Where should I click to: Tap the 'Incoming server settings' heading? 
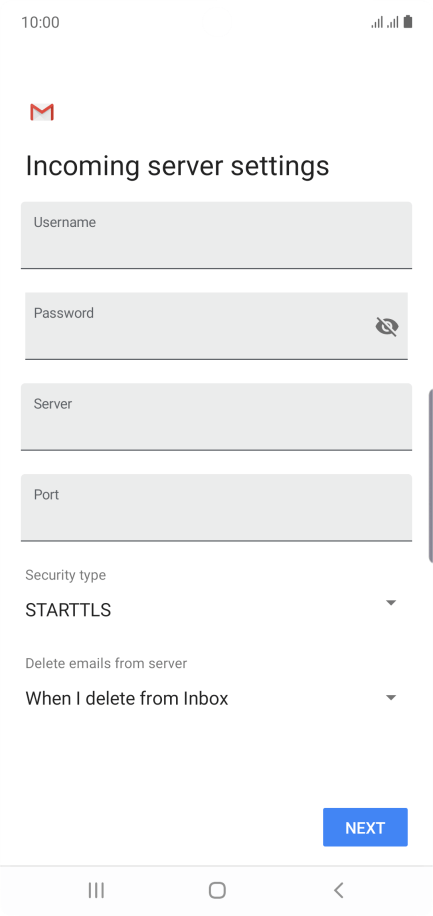pyautogui.click(x=177, y=166)
